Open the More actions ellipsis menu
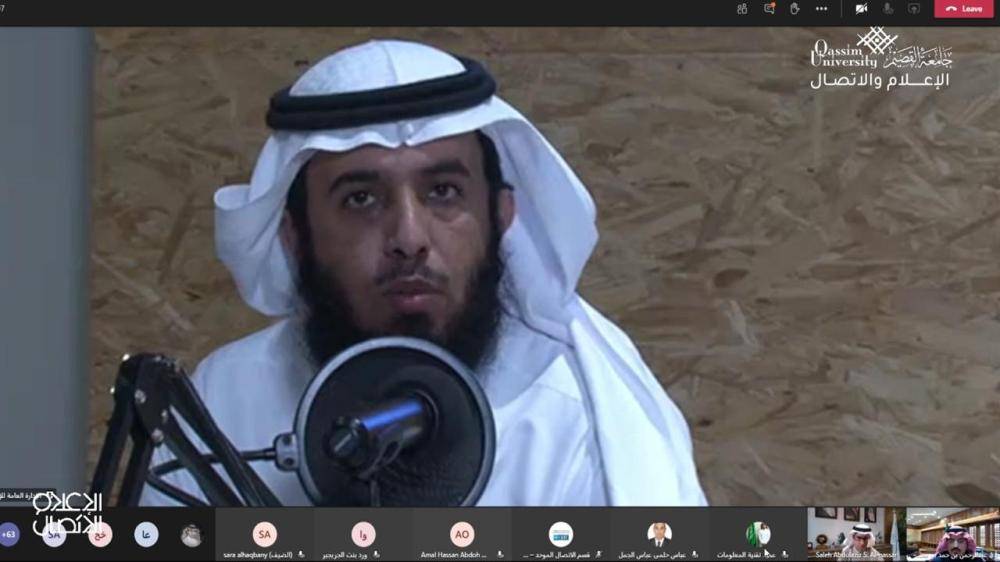 [821, 9]
